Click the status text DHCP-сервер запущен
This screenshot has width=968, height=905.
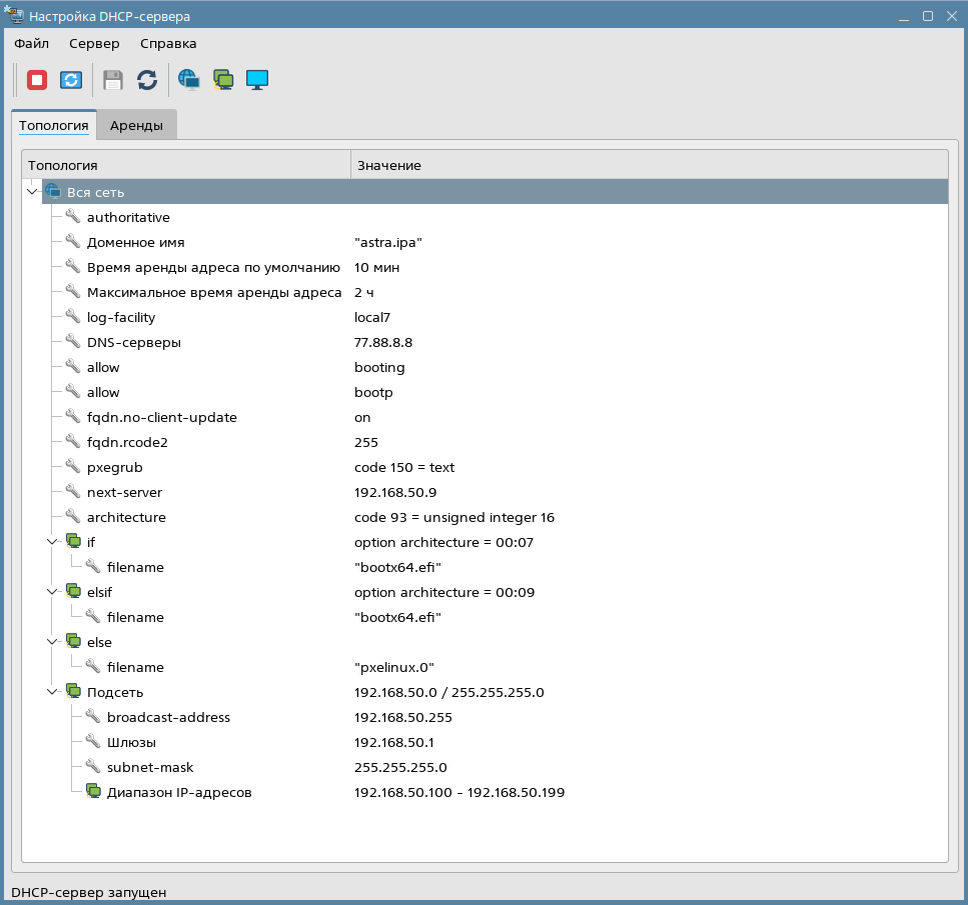click(89, 893)
